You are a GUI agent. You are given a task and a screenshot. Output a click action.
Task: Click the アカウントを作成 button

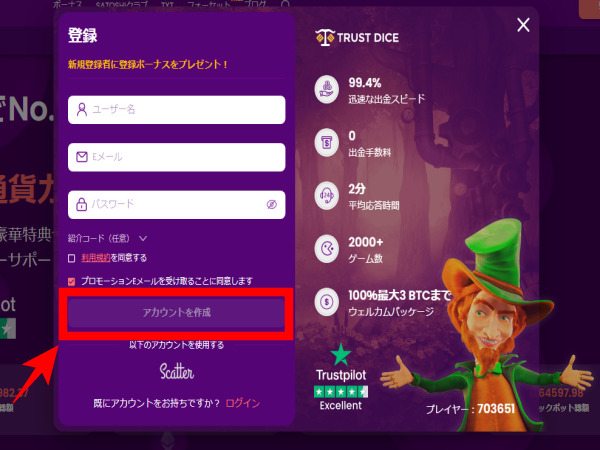coord(176,313)
